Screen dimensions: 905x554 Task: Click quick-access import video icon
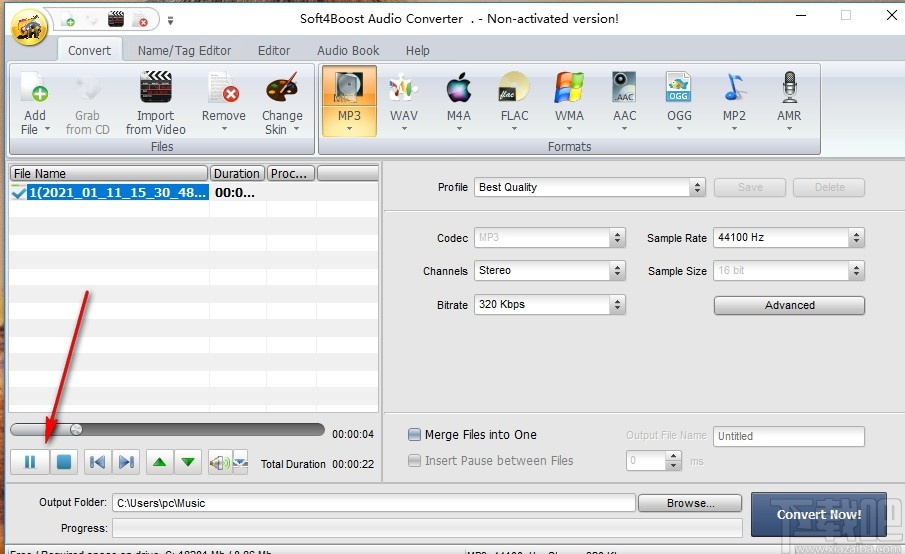(x=116, y=20)
